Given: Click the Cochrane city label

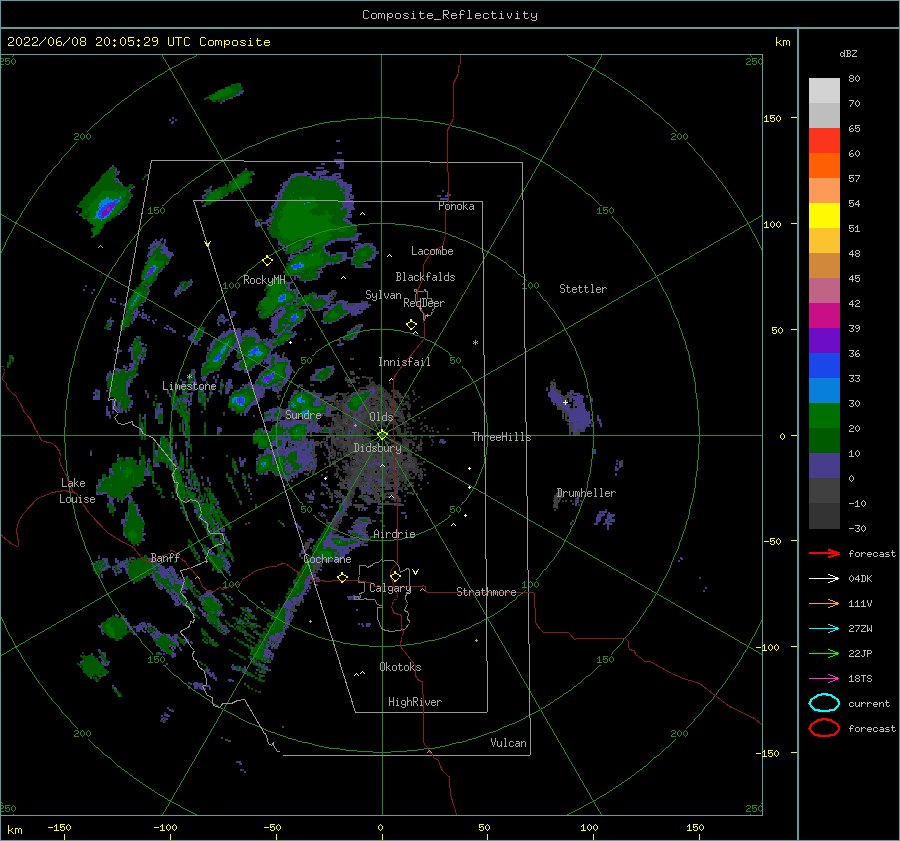Looking at the screenshot, I should click(327, 559).
